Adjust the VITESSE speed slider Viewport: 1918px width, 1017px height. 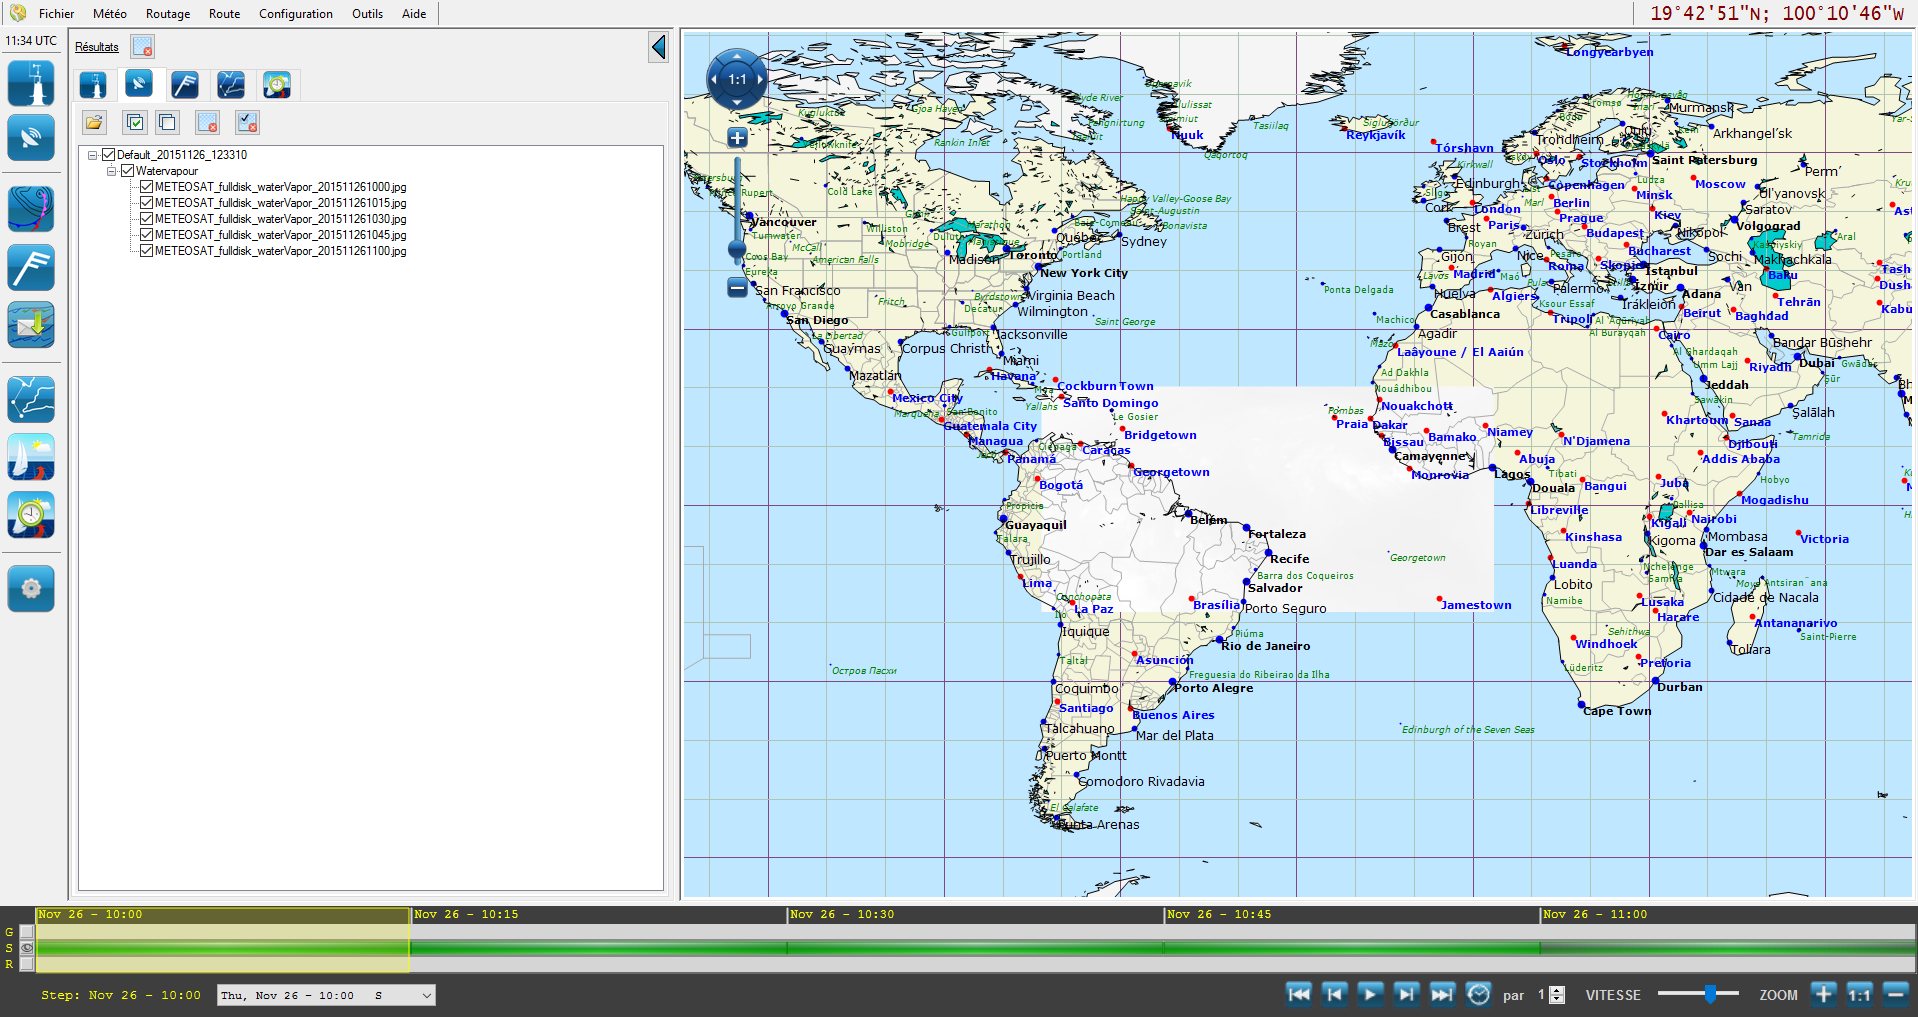[1710, 994]
